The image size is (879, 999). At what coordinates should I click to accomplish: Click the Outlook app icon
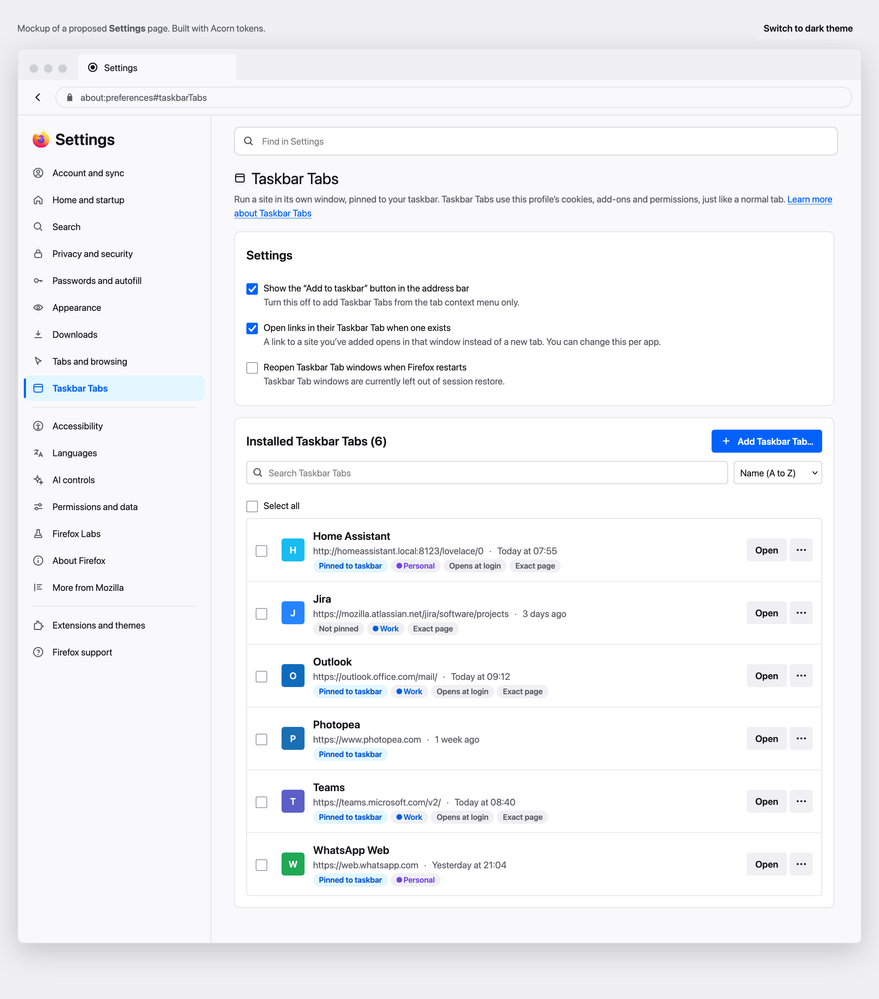[x=293, y=676]
